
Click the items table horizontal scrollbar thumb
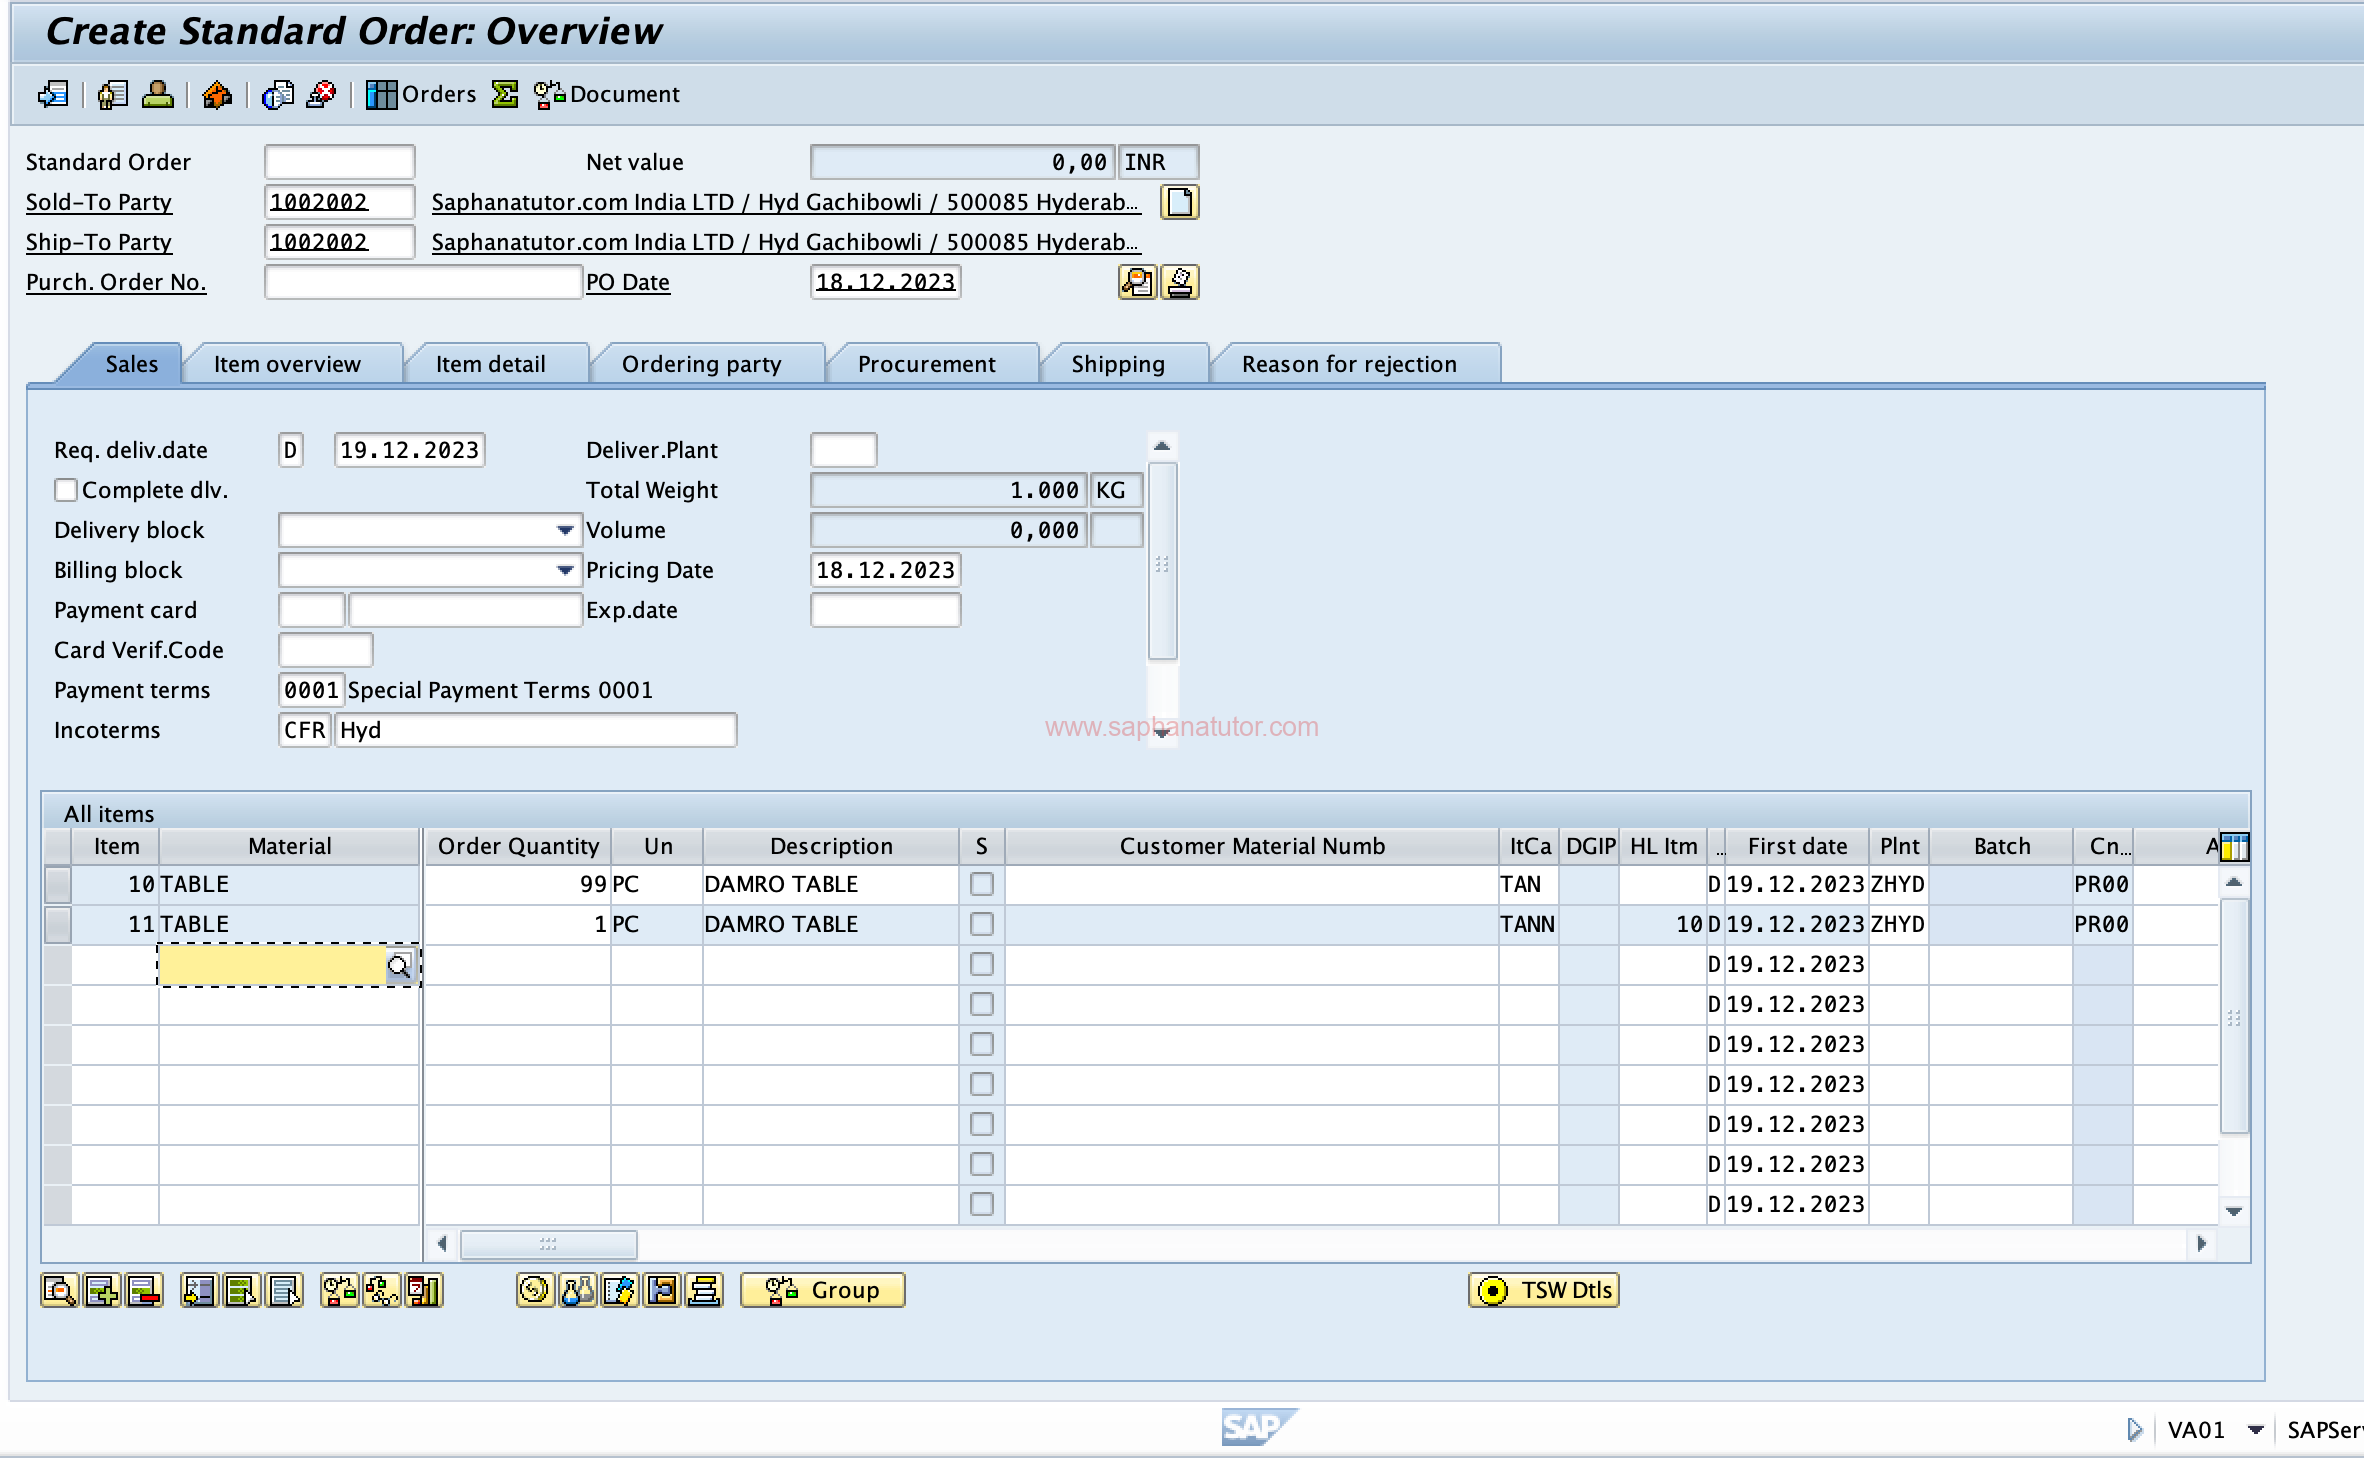(548, 1244)
